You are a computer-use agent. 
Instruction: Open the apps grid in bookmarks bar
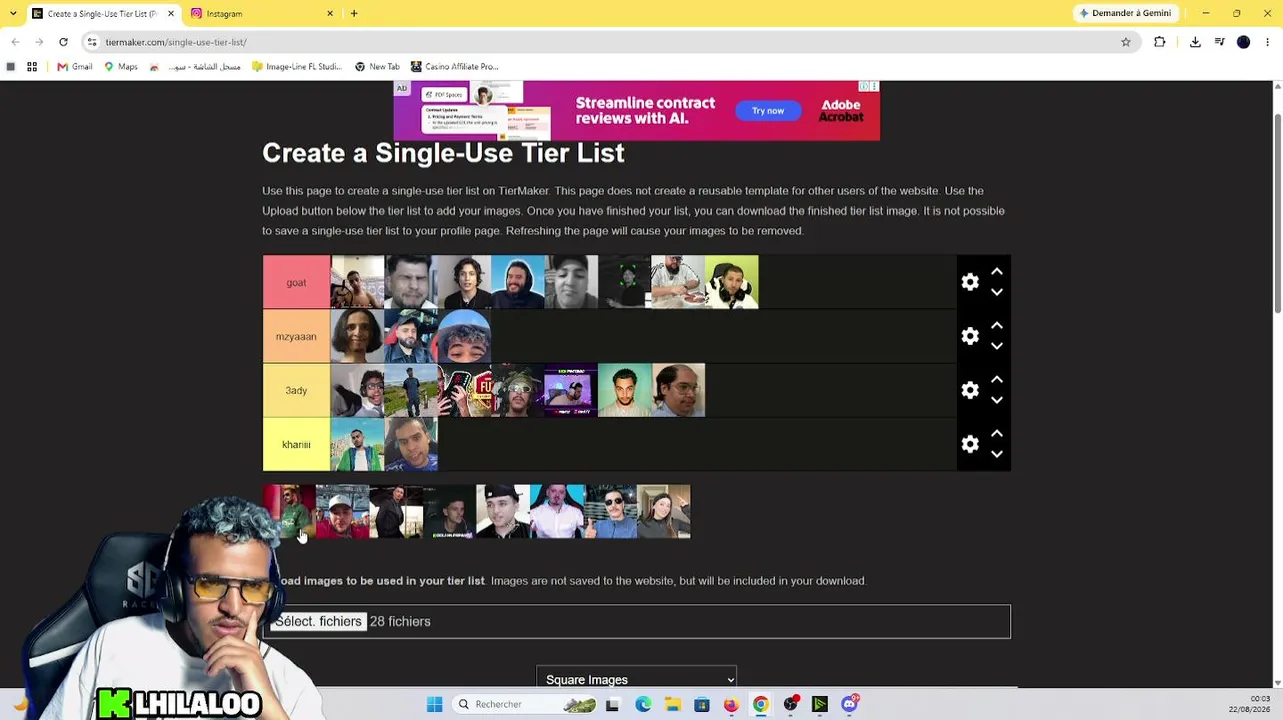[32, 67]
